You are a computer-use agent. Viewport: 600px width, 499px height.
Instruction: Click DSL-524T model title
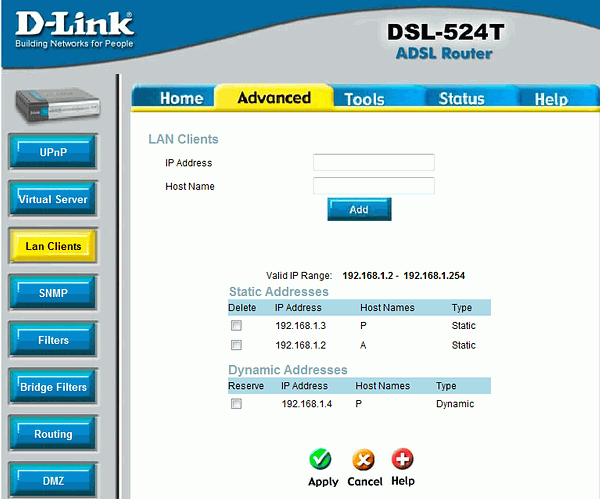tap(445, 32)
